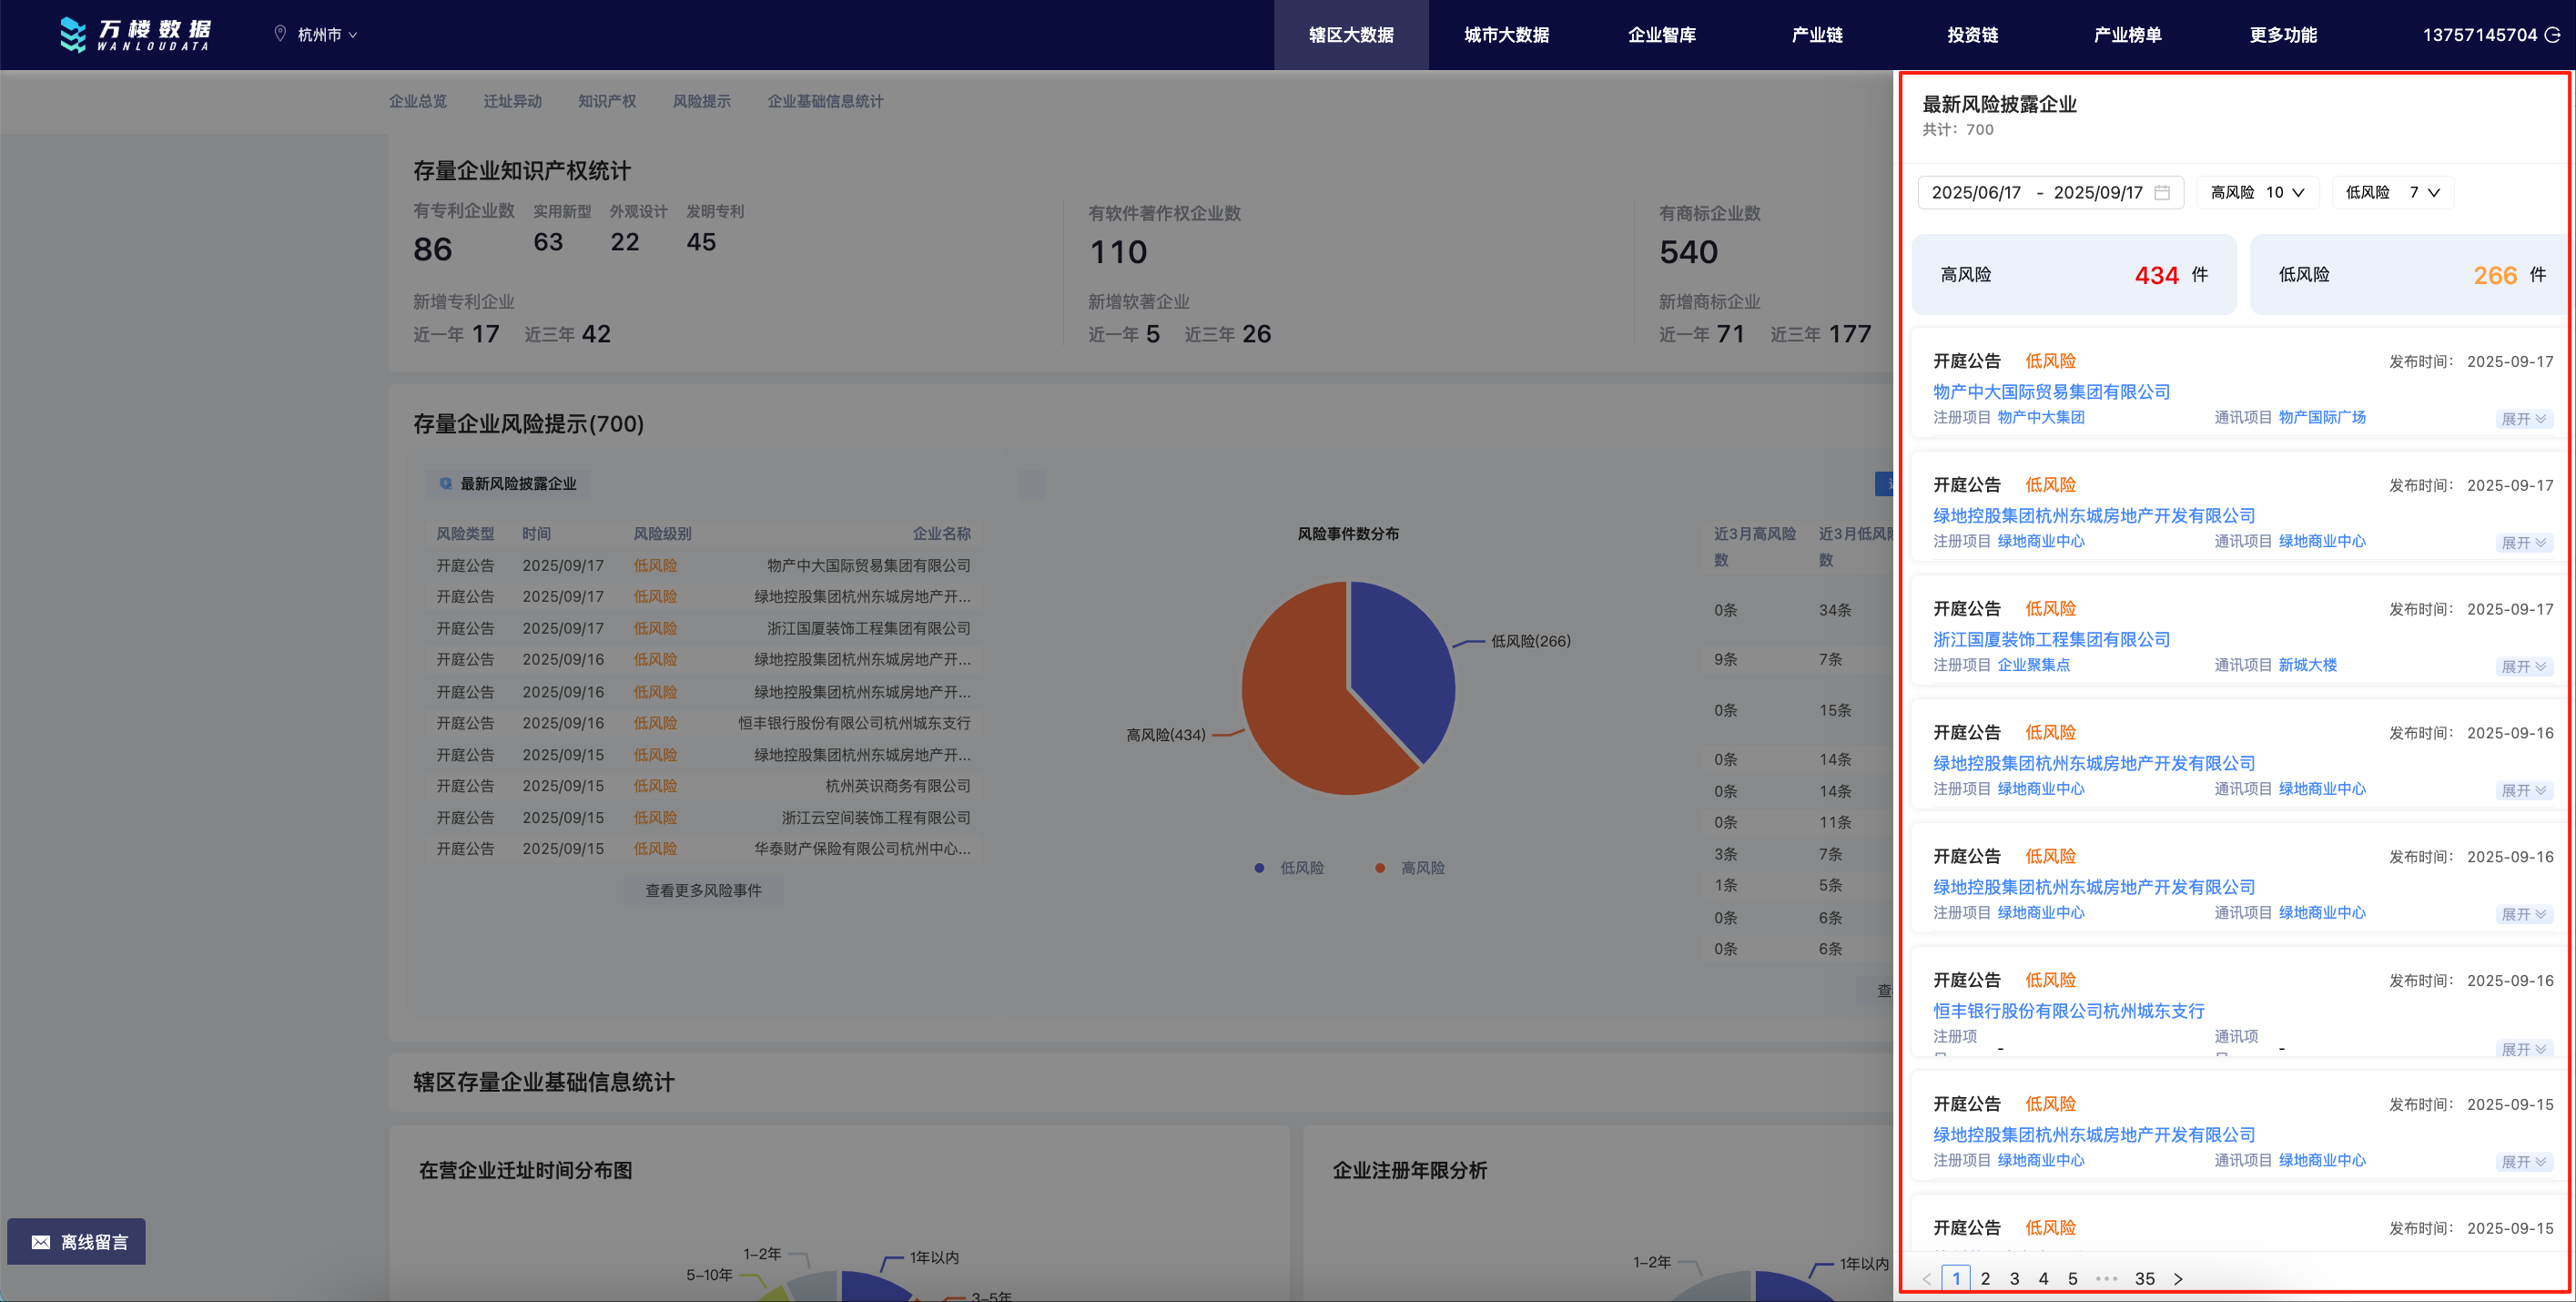Open the 低风险 7 dropdown
Image resolution: width=2576 pixels, height=1302 pixels.
pos(2392,192)
